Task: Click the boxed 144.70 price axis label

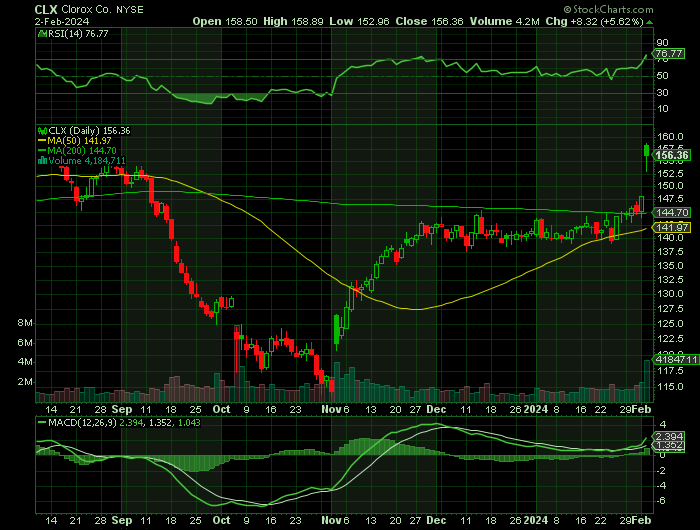Action: point(672,213)
